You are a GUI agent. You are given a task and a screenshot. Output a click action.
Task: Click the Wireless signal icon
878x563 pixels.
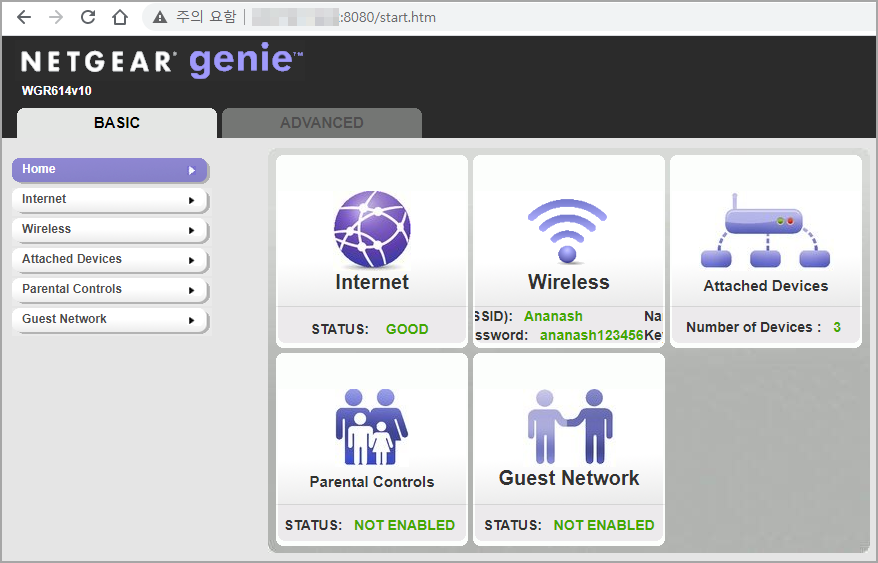pos(567,230)
